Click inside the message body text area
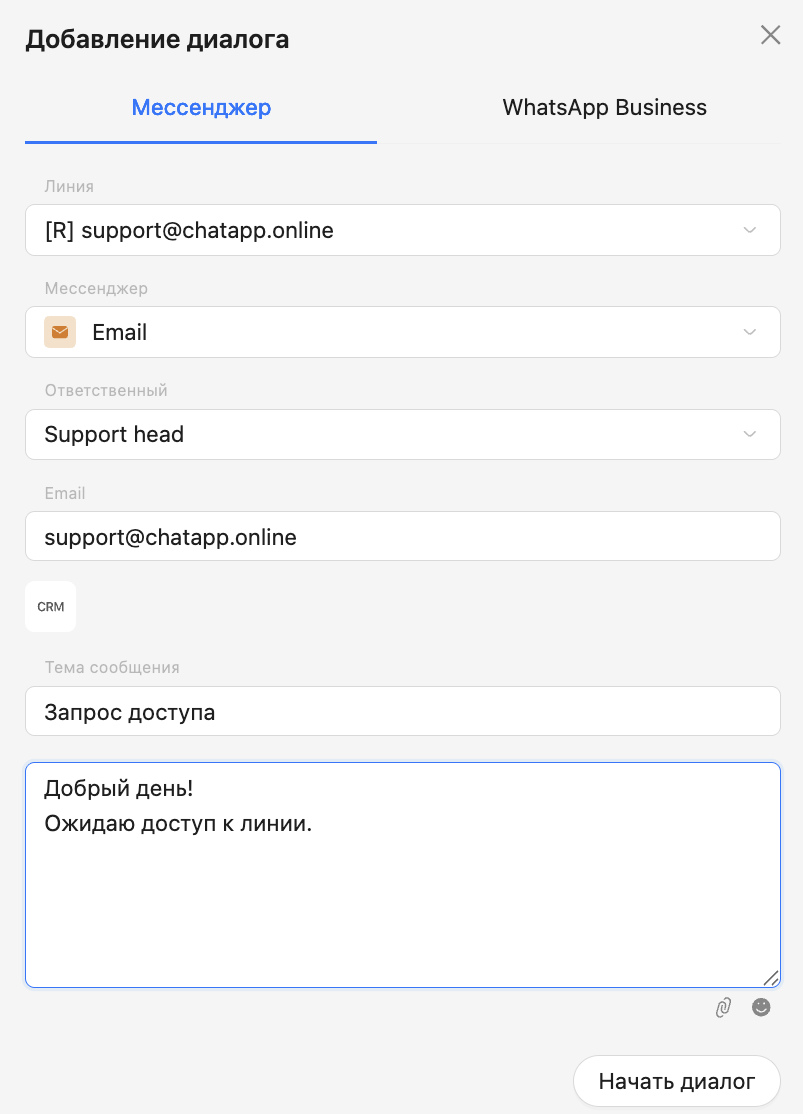Image resolution: width=803 pixels, height=1114 pixels. [402, 910]
